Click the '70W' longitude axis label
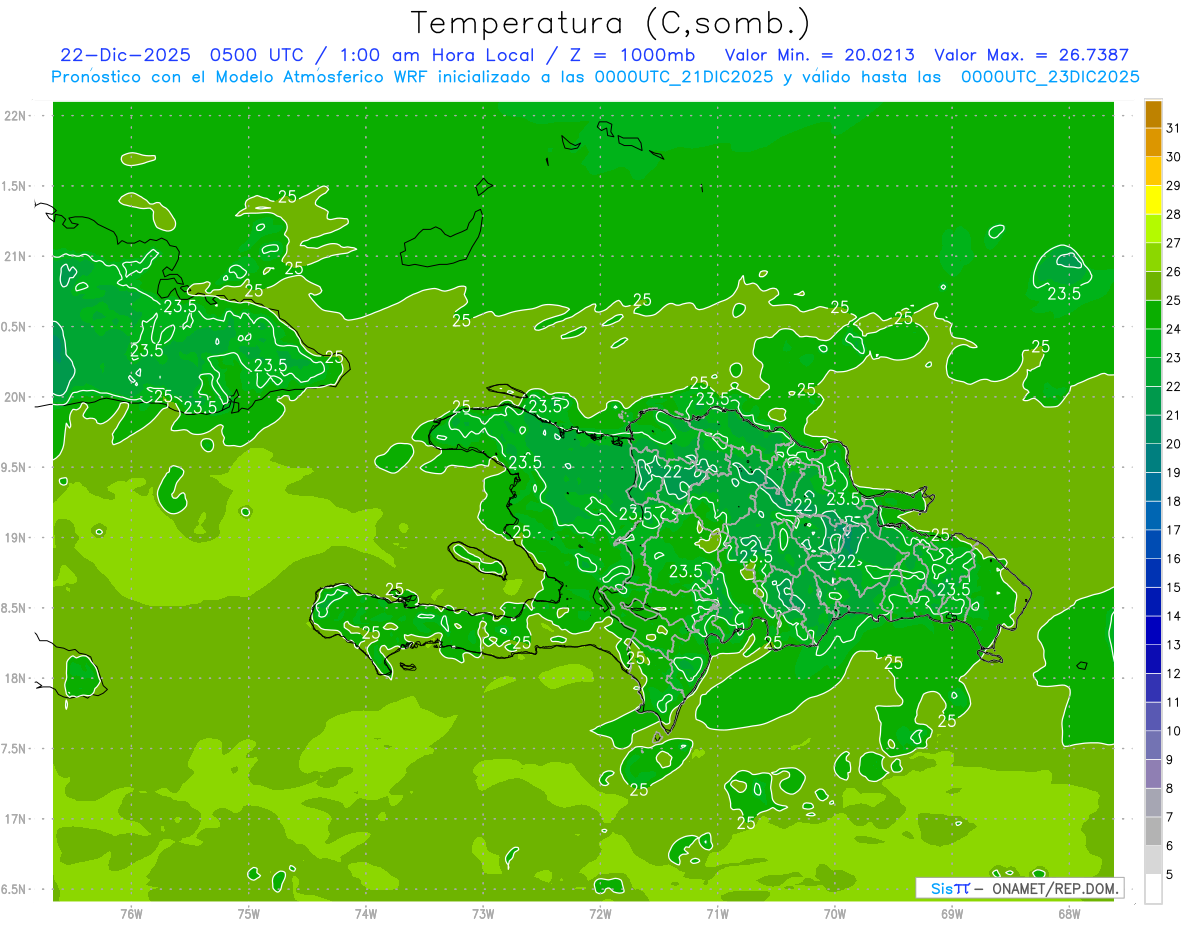This screenshot has height=927, width=1200. pyautogui.click(x=835, y=913)
